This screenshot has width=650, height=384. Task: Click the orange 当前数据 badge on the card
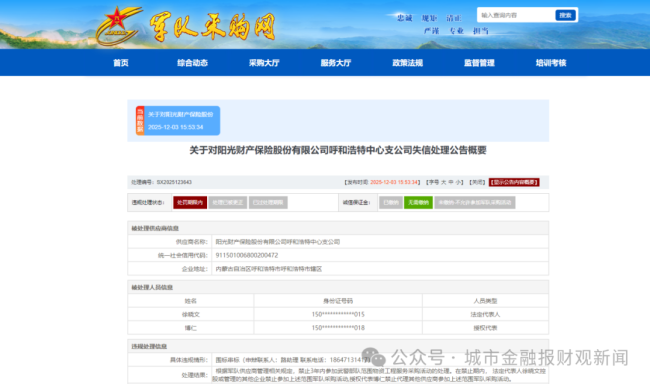(140, 121)
